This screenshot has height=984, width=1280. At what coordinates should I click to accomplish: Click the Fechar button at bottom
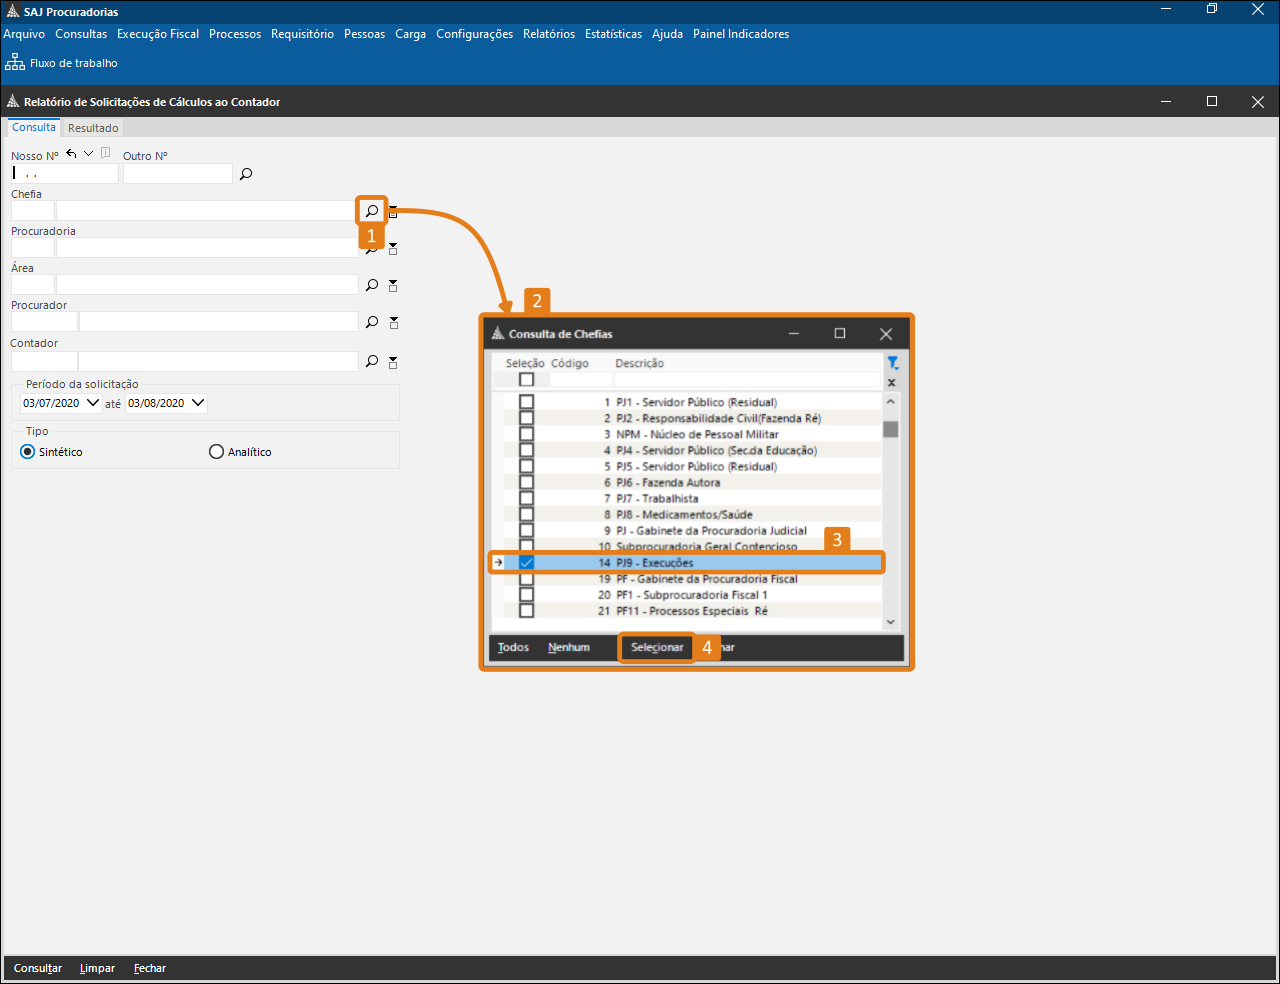[150, 968]
